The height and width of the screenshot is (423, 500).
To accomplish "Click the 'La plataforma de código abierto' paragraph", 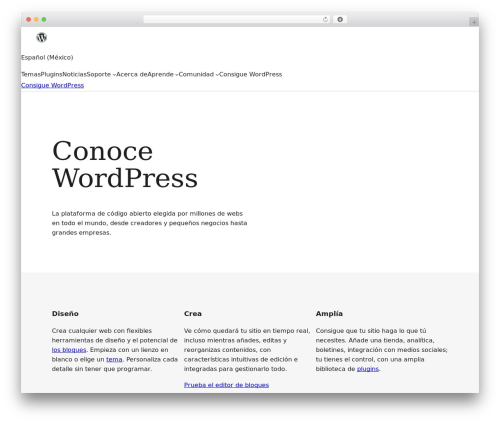I will pyautogui.click(x=149, y=223).
